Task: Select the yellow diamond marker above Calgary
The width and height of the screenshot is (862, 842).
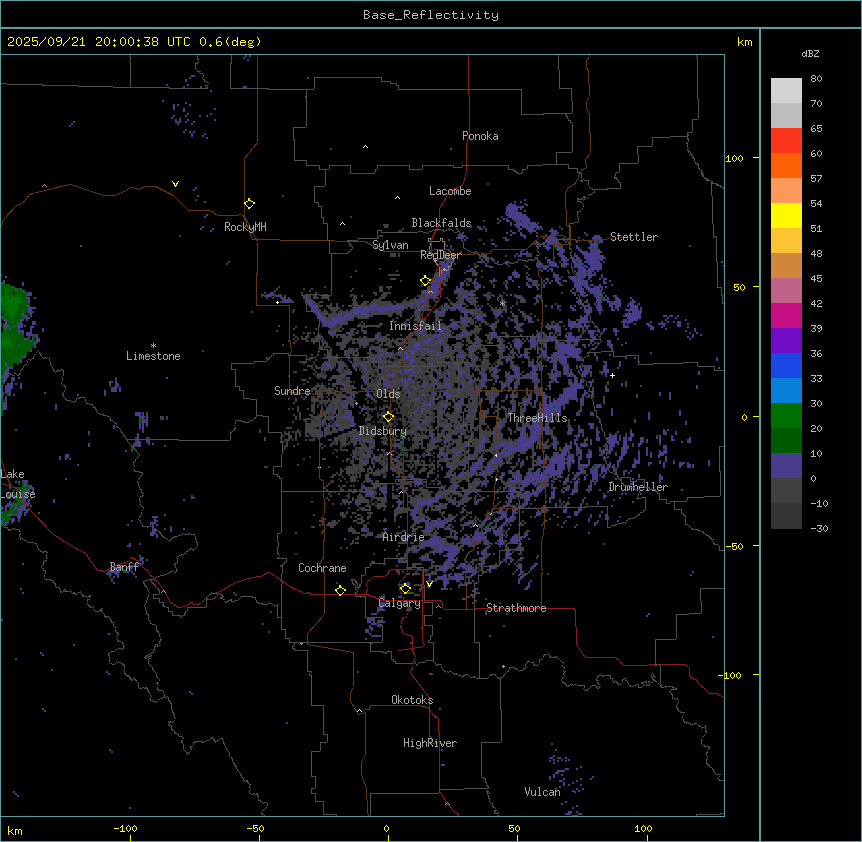Action: coord(405,588)
